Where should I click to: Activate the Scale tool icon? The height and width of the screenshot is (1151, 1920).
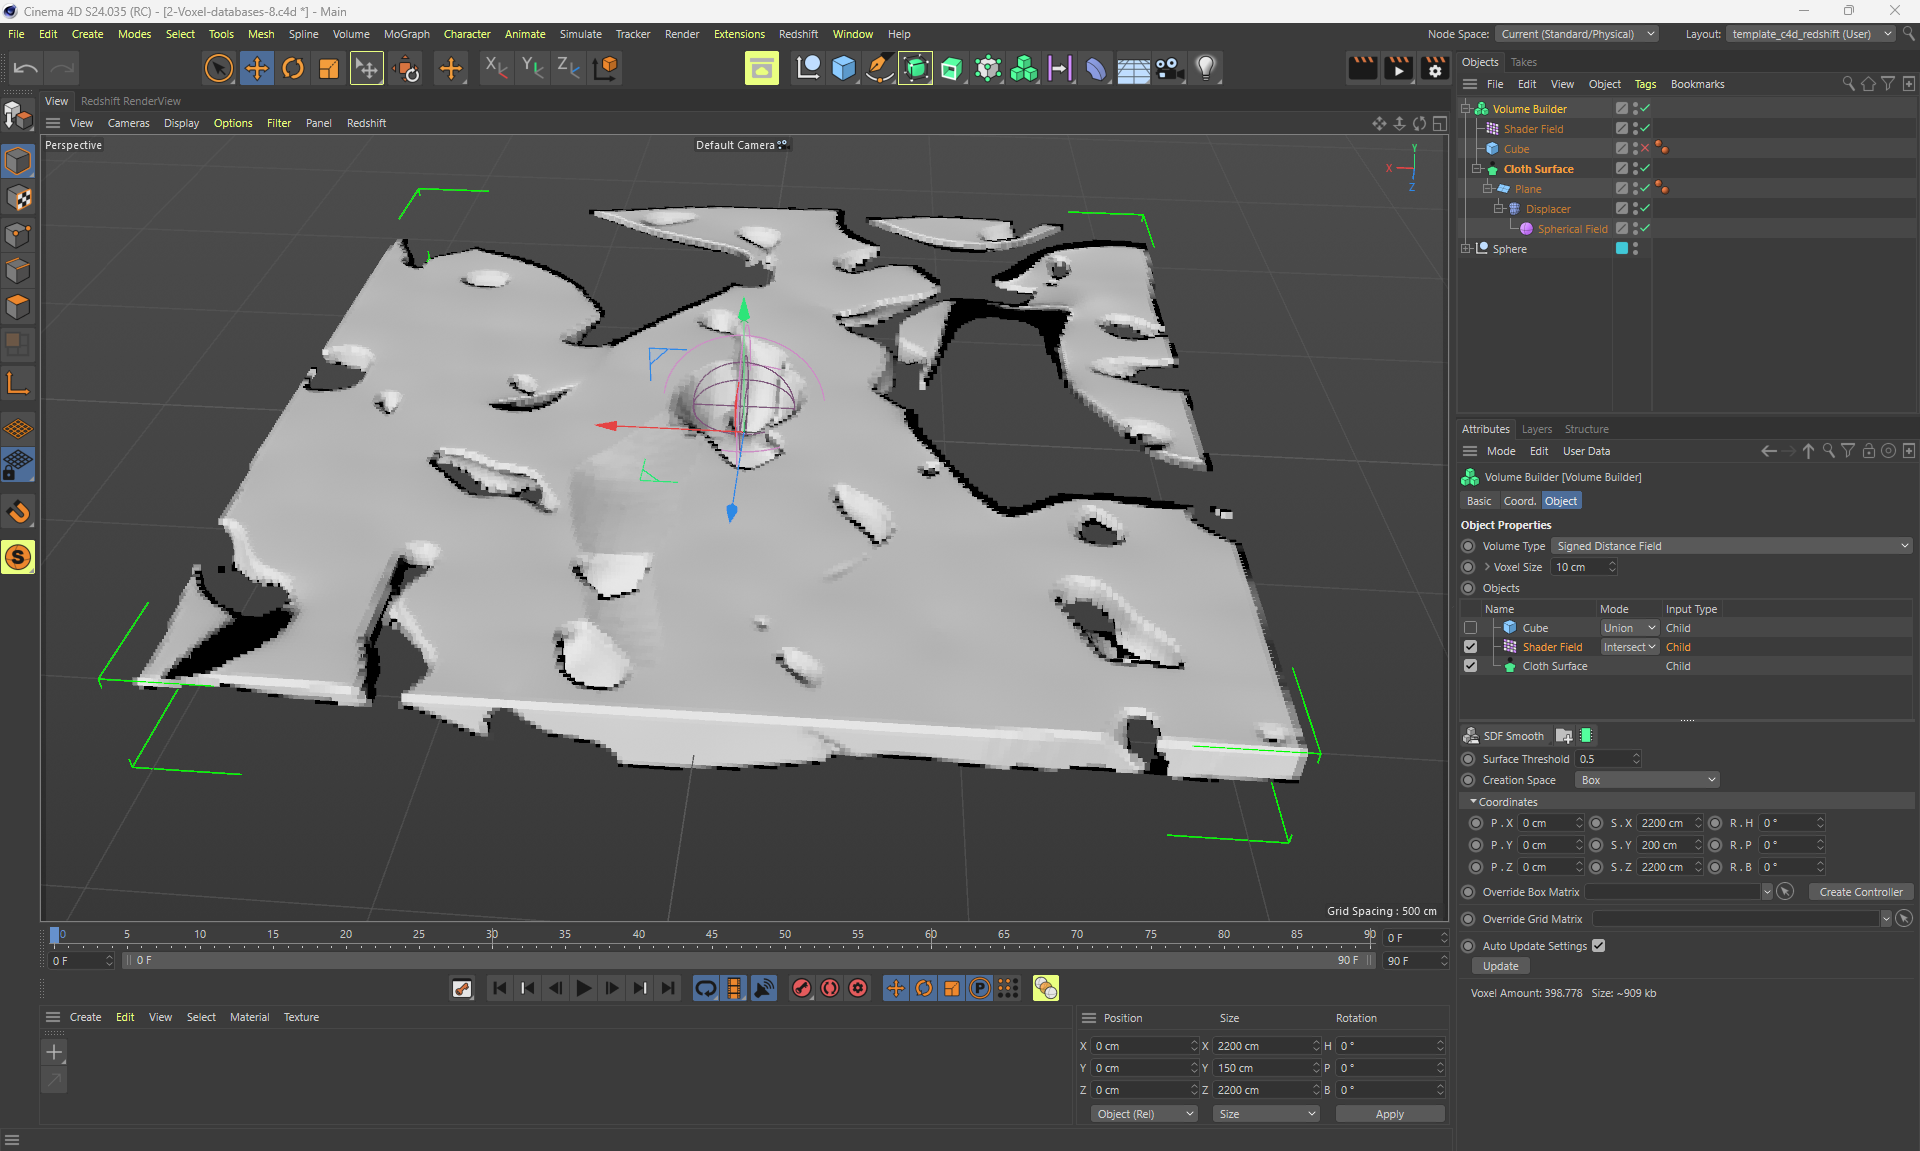click(329, 68)
